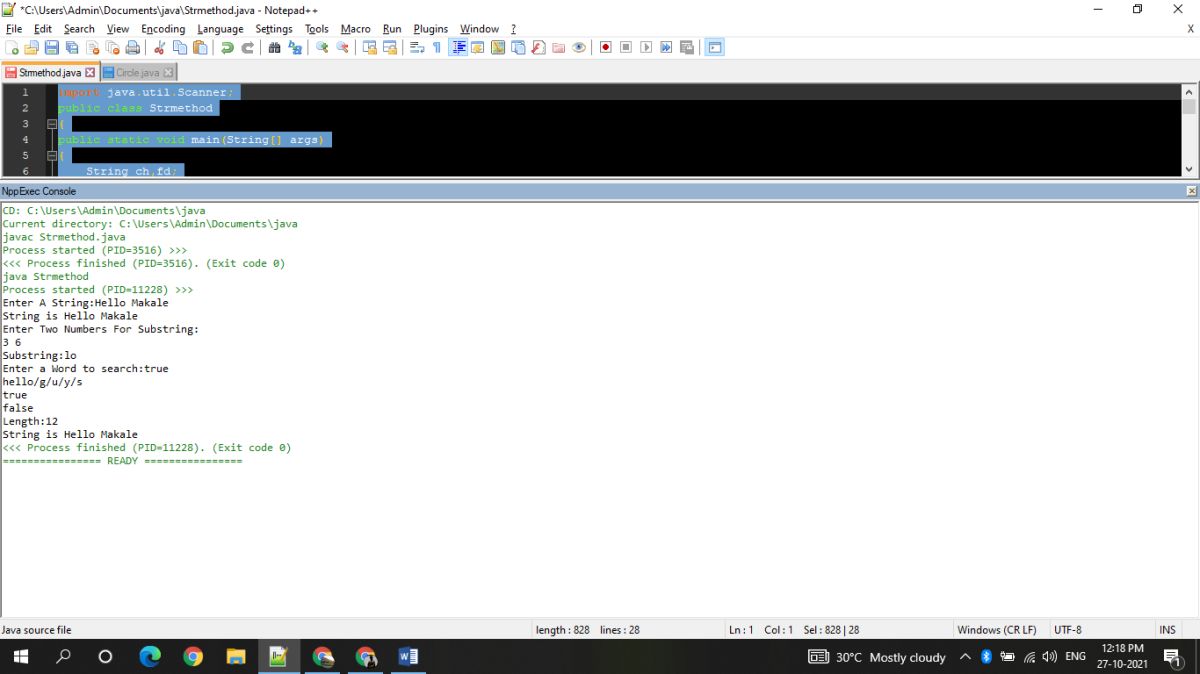The height and width of the screenshot is (674, 1200).
Task: Open the Windows Start menu
Action: [x=21, y=656]
